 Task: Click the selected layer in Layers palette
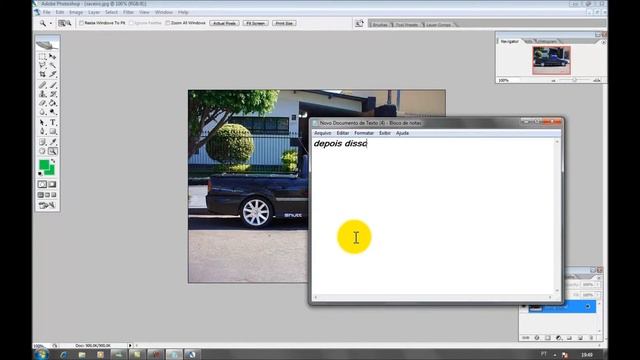click(x=562, y=307)
